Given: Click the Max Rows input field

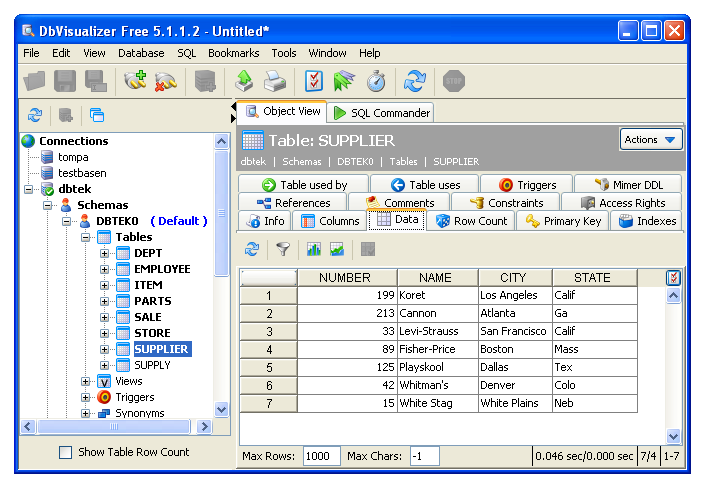Looking at the screenshot, I should [x=321, y=456].
